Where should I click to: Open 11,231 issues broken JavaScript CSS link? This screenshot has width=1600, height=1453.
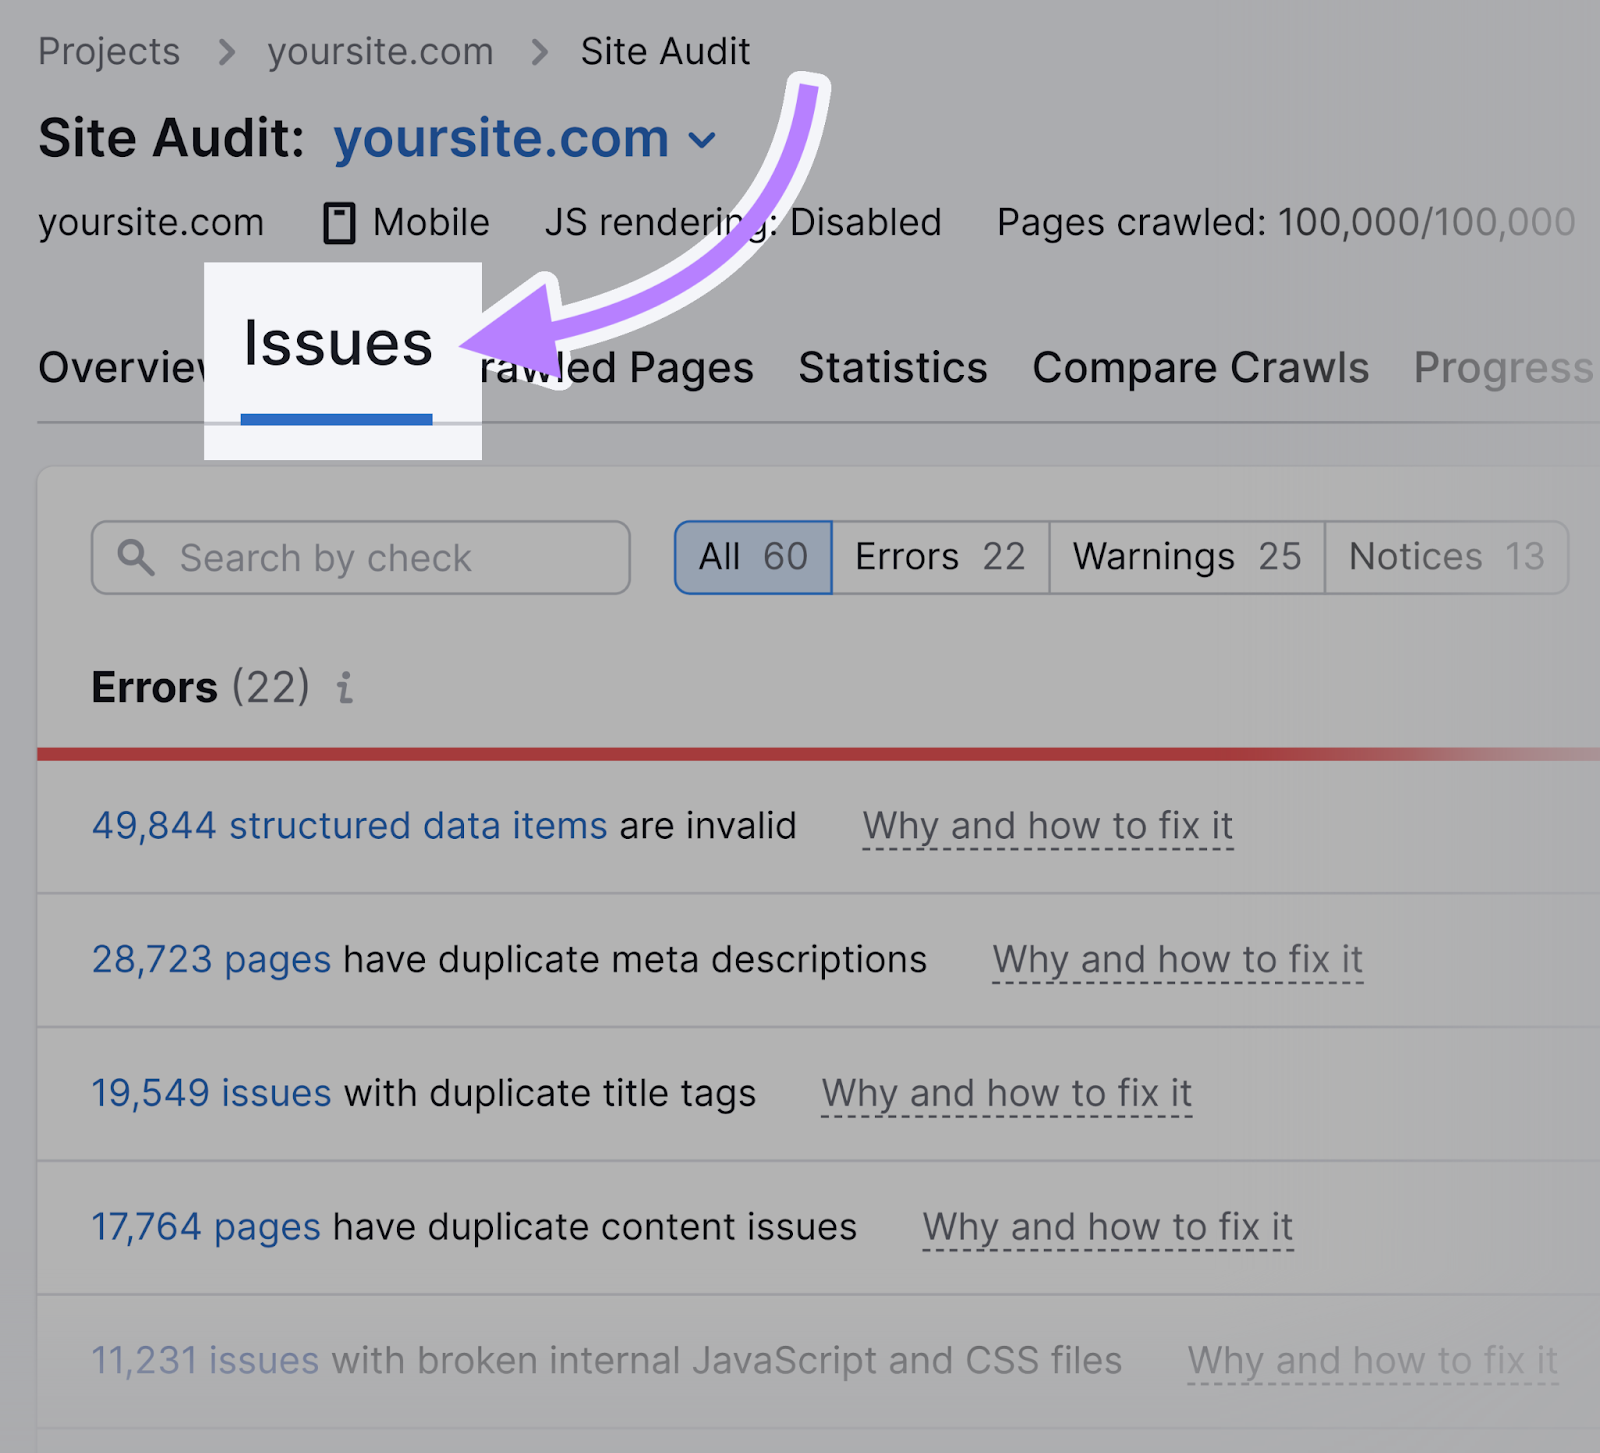[x=206, y=1361]
